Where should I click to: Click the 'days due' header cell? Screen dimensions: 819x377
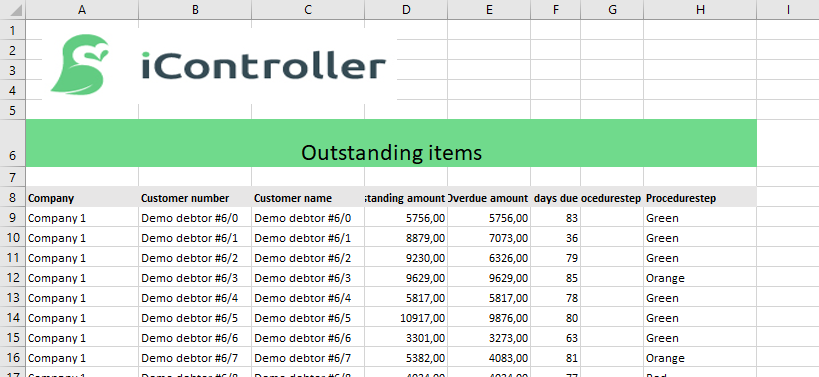click(x=555, y=197)
